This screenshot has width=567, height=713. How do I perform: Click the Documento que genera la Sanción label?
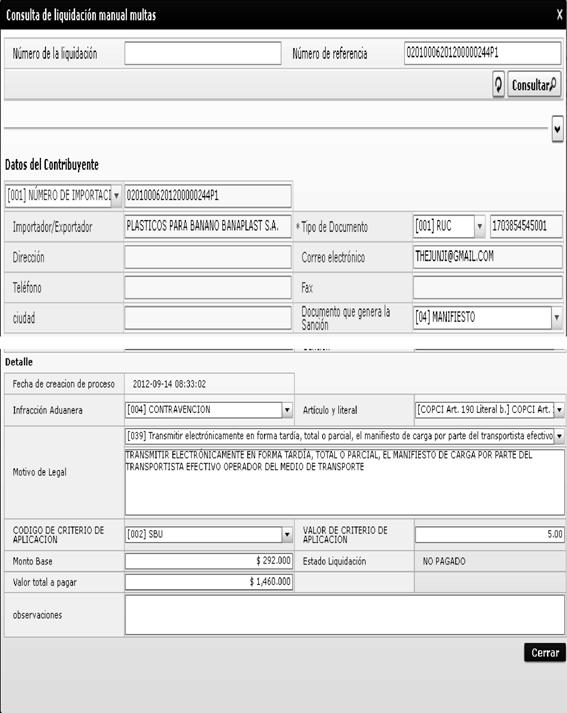tap(346, 318)
